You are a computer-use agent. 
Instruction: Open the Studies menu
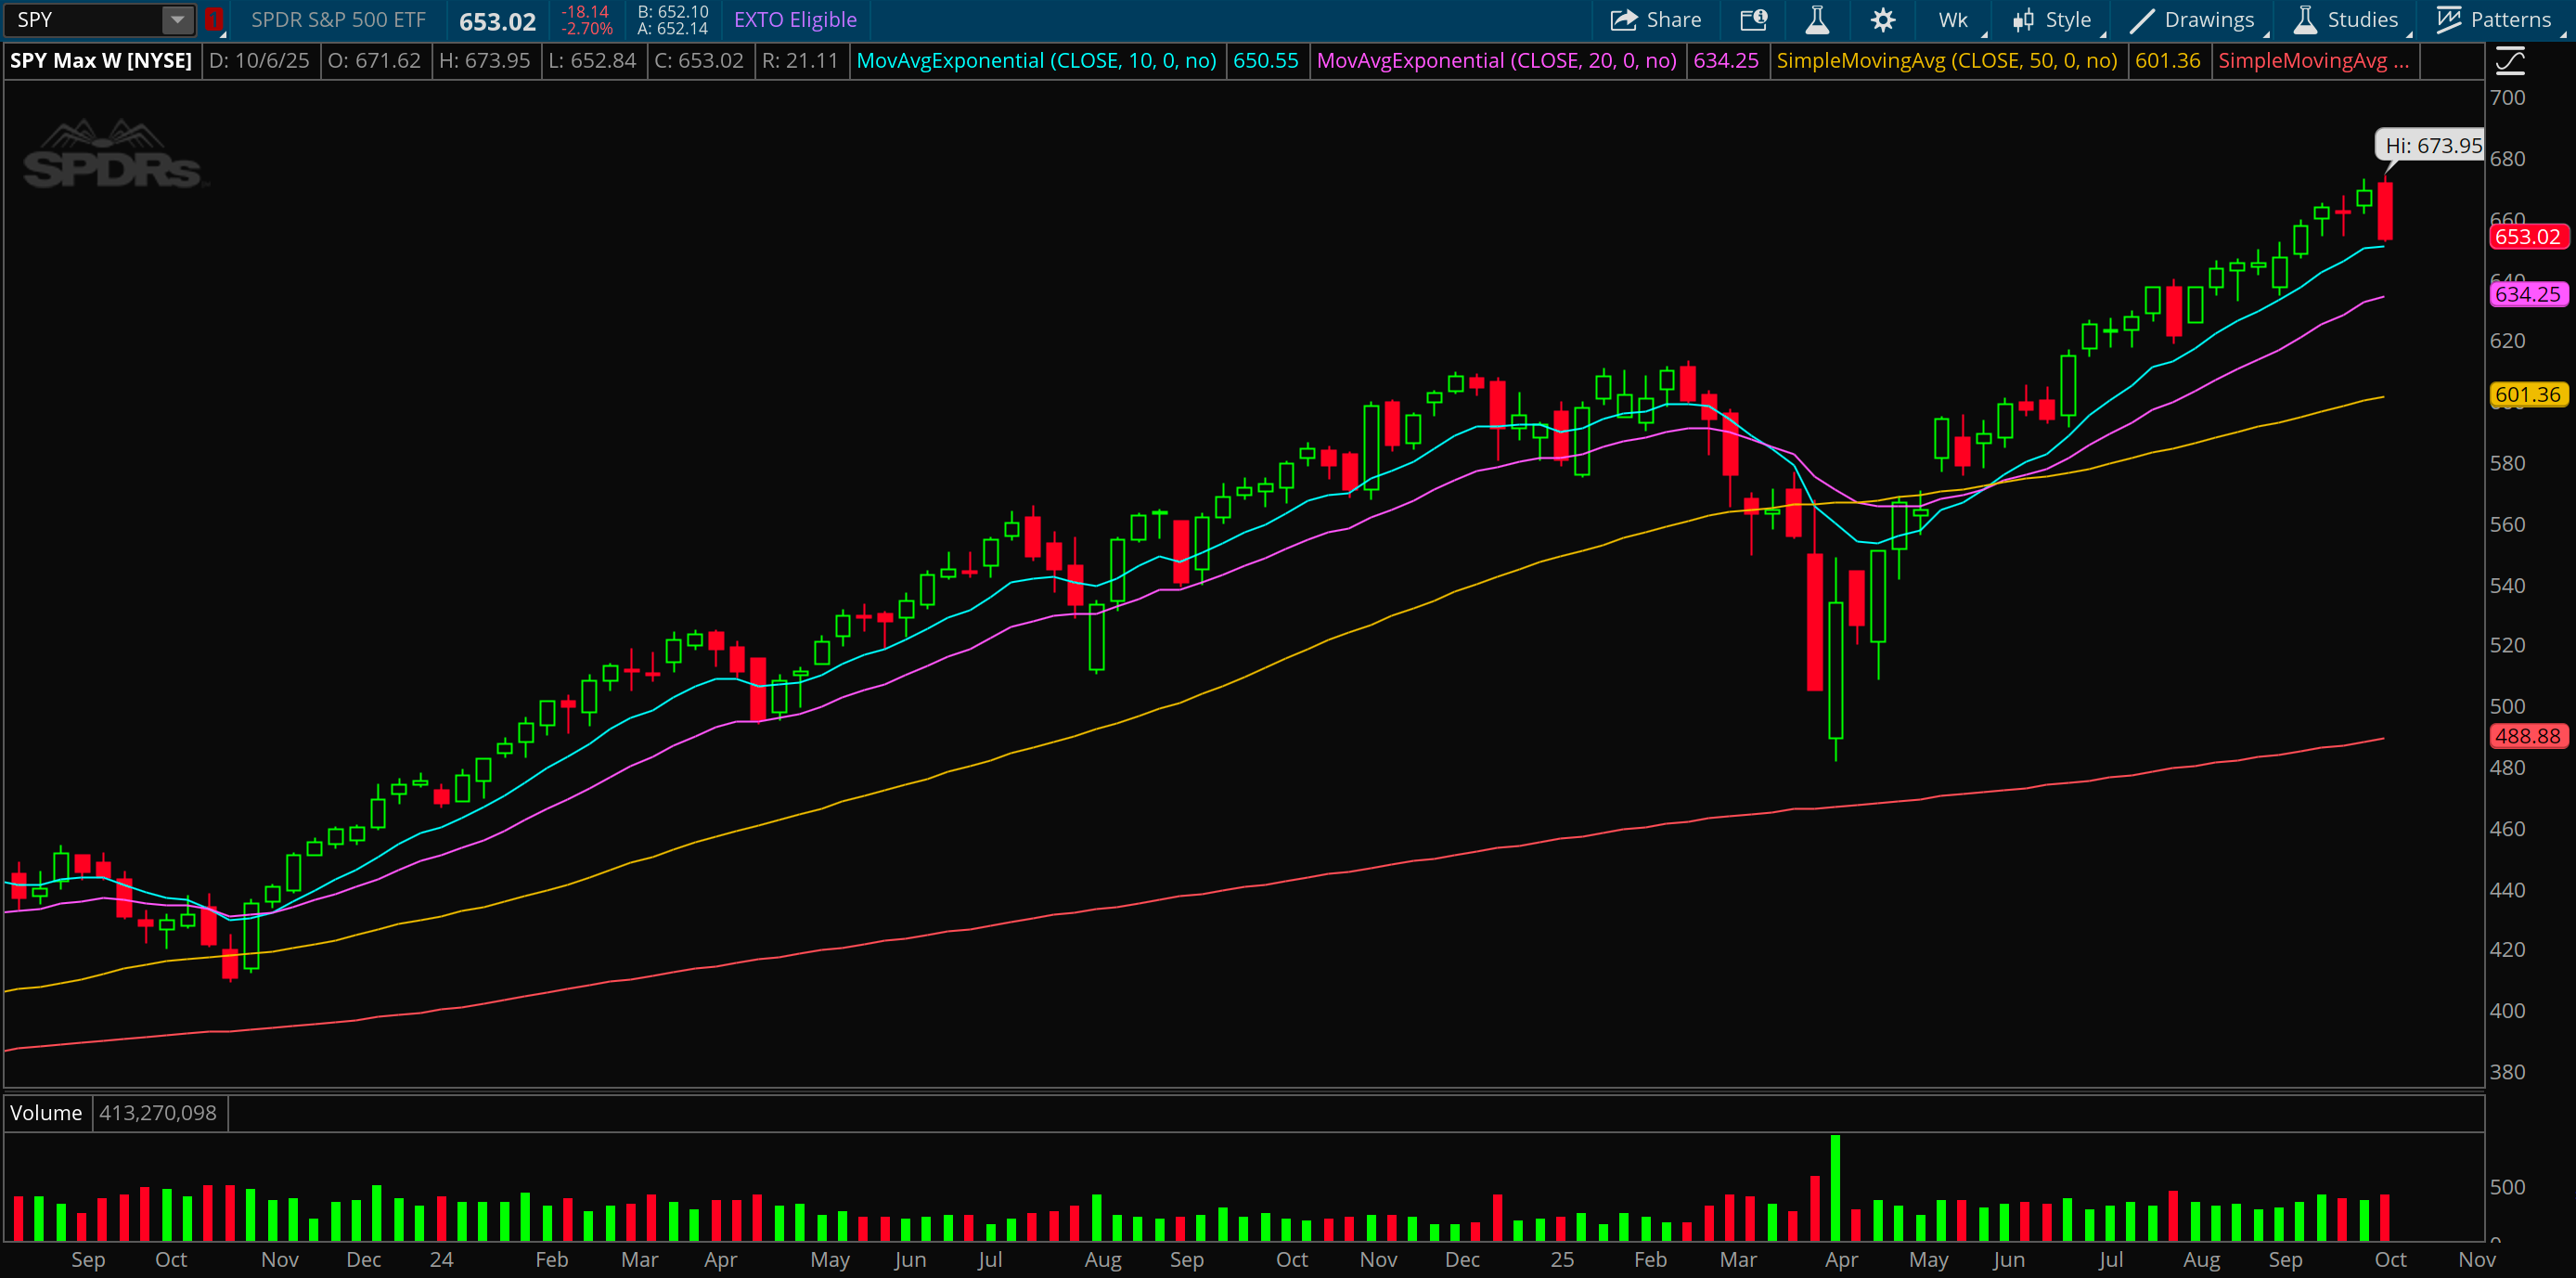click(x=2361, y=20)
